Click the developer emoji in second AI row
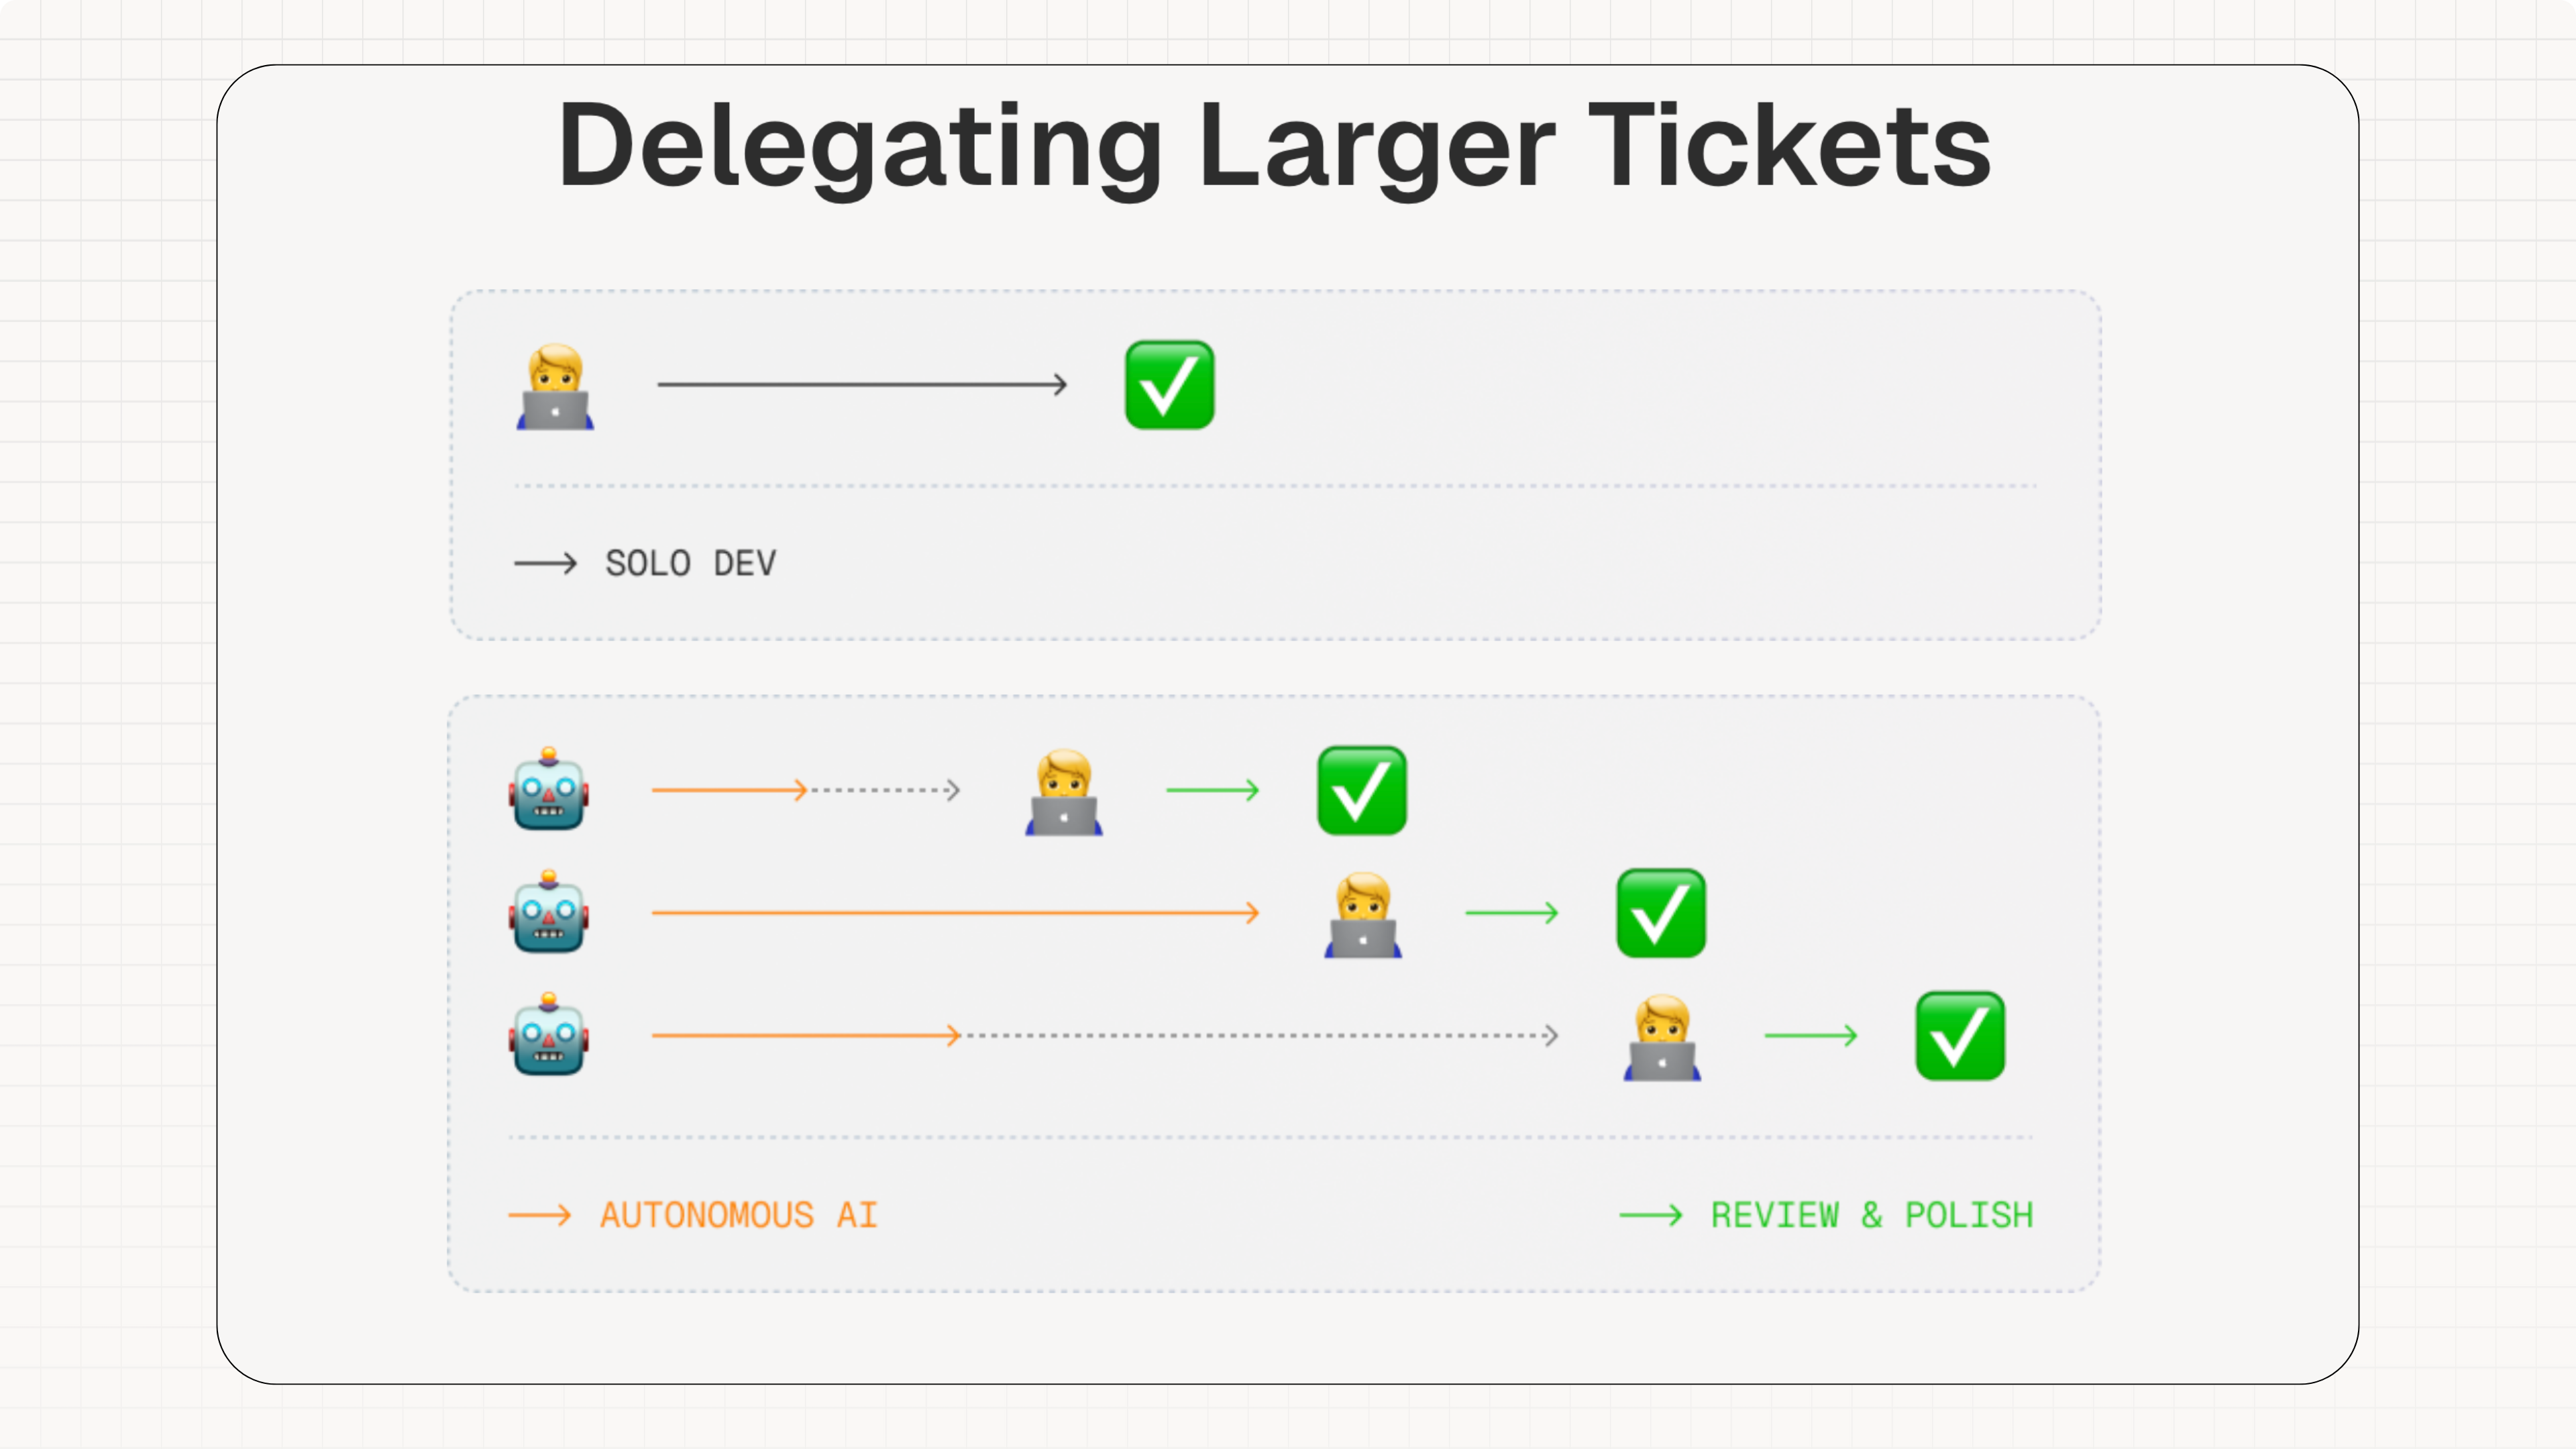Viewport: 2576px width, 1449px height. coord(1363,914)
